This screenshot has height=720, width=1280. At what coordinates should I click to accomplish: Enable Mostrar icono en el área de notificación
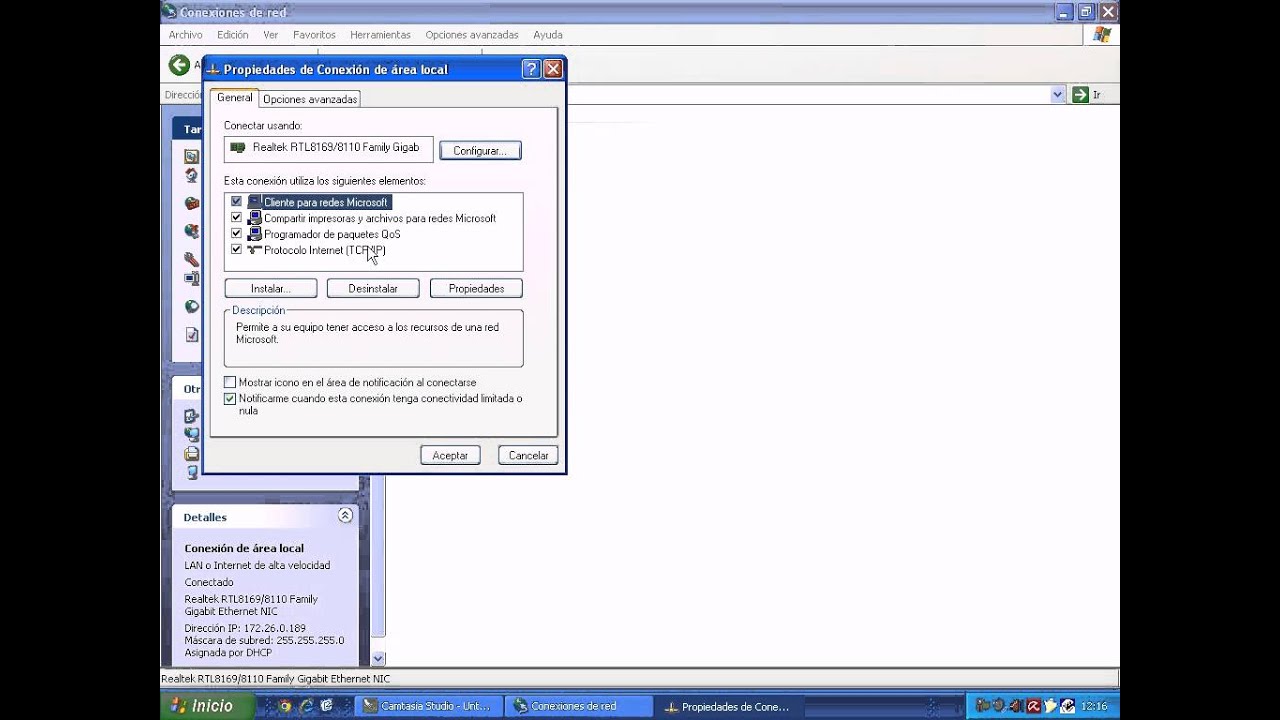[230, 382]
